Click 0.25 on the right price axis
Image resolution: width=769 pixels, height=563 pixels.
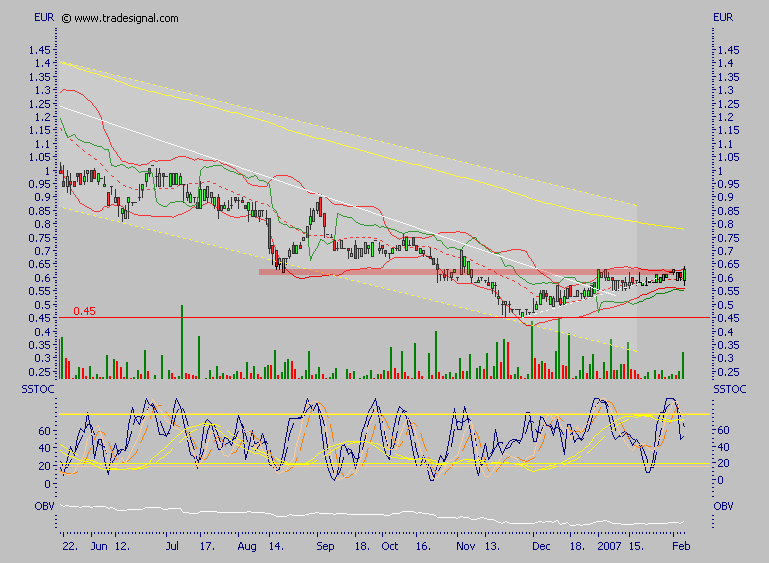[728, 372]
